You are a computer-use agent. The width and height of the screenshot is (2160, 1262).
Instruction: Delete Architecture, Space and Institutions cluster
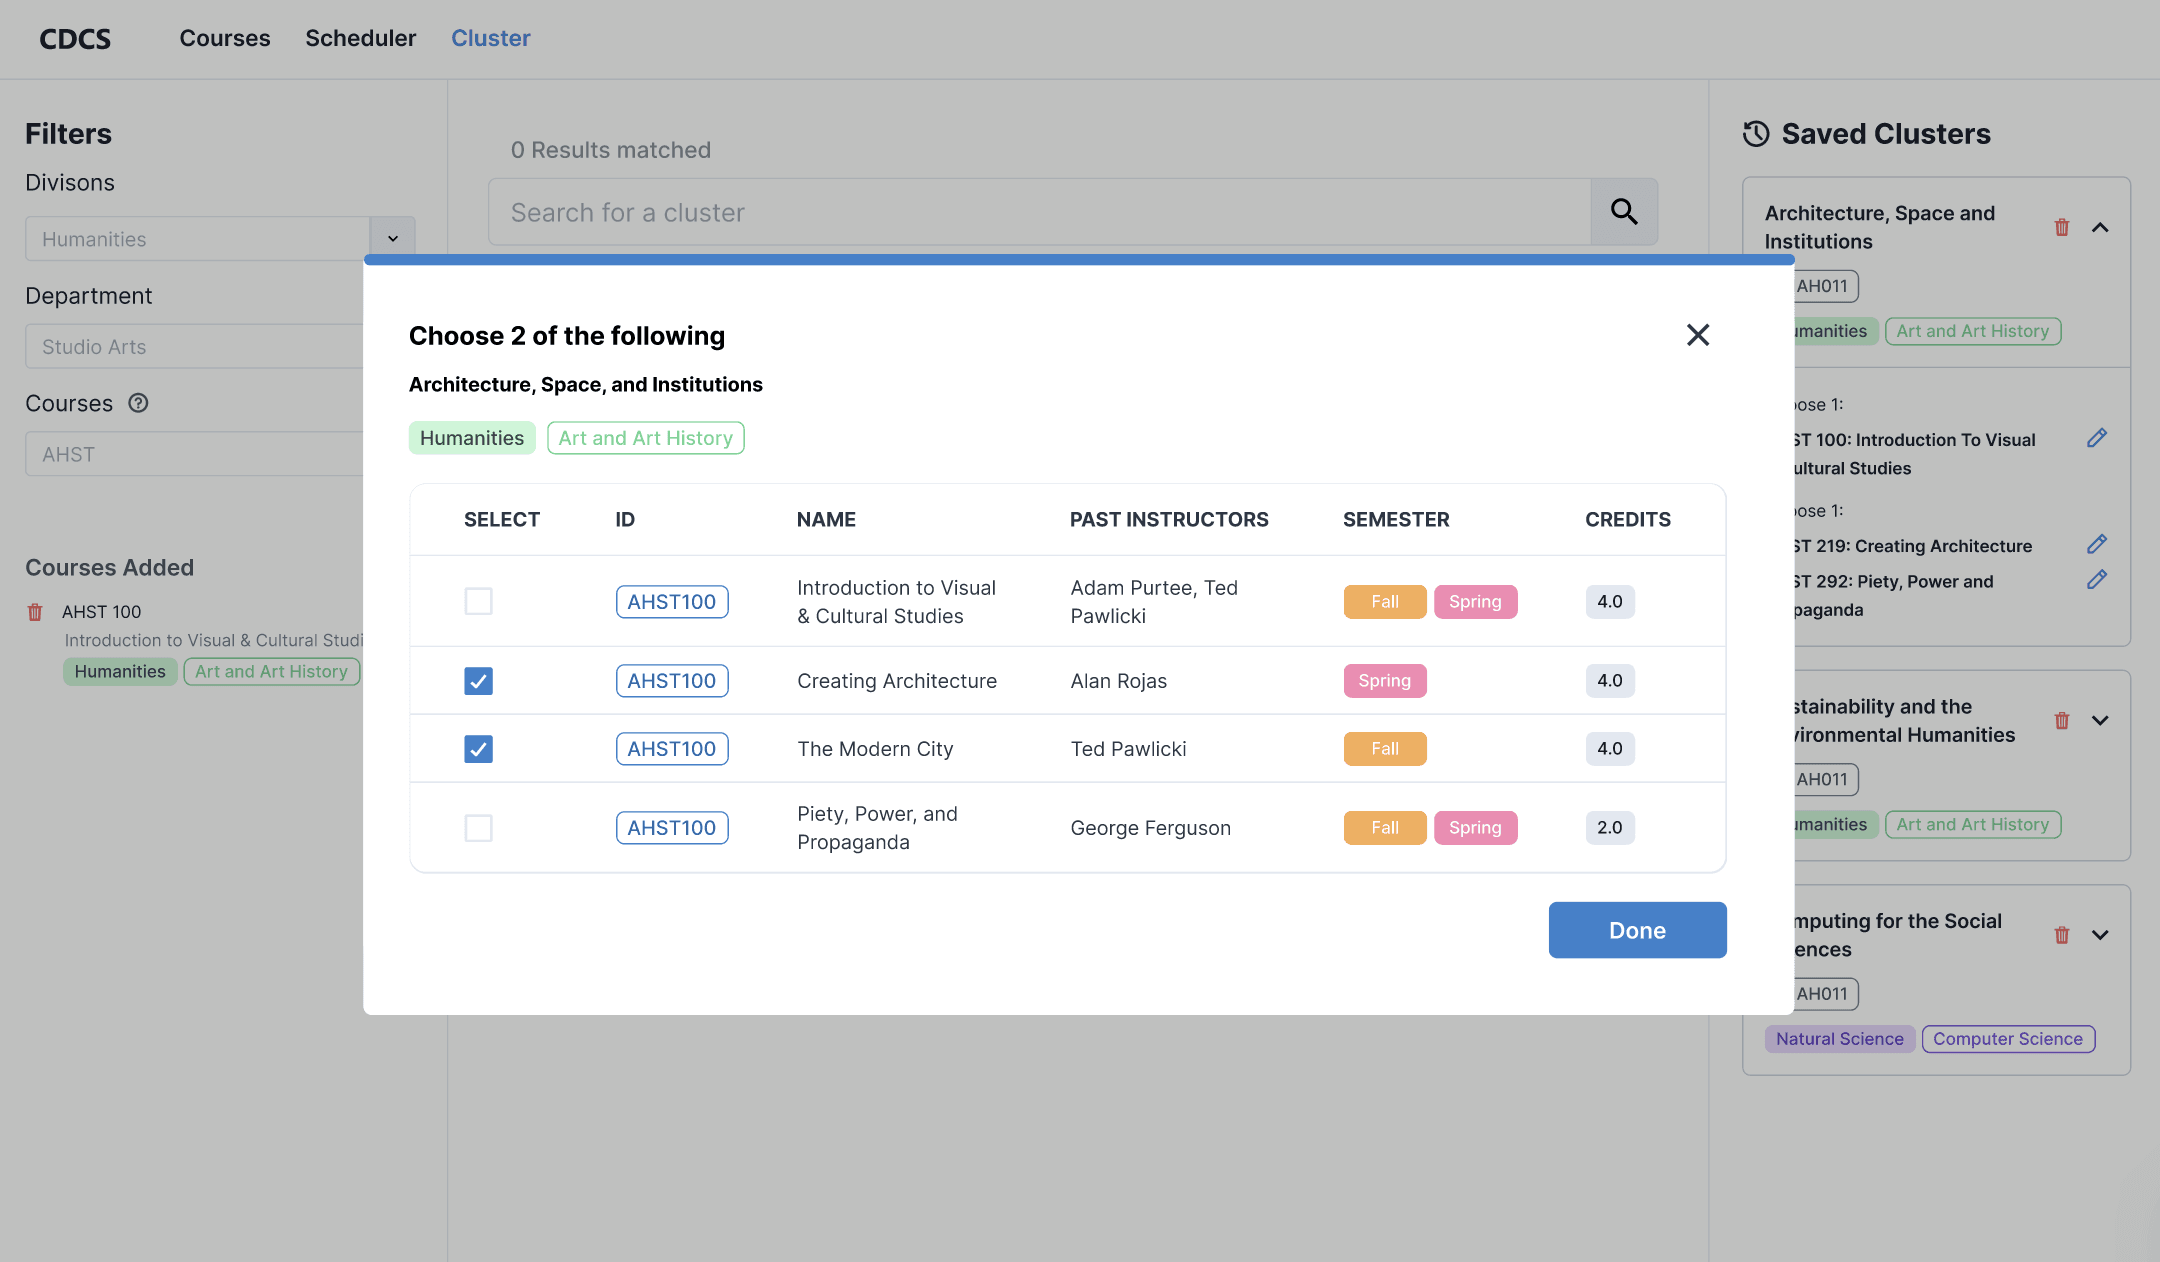click(x=2061, y=228)
